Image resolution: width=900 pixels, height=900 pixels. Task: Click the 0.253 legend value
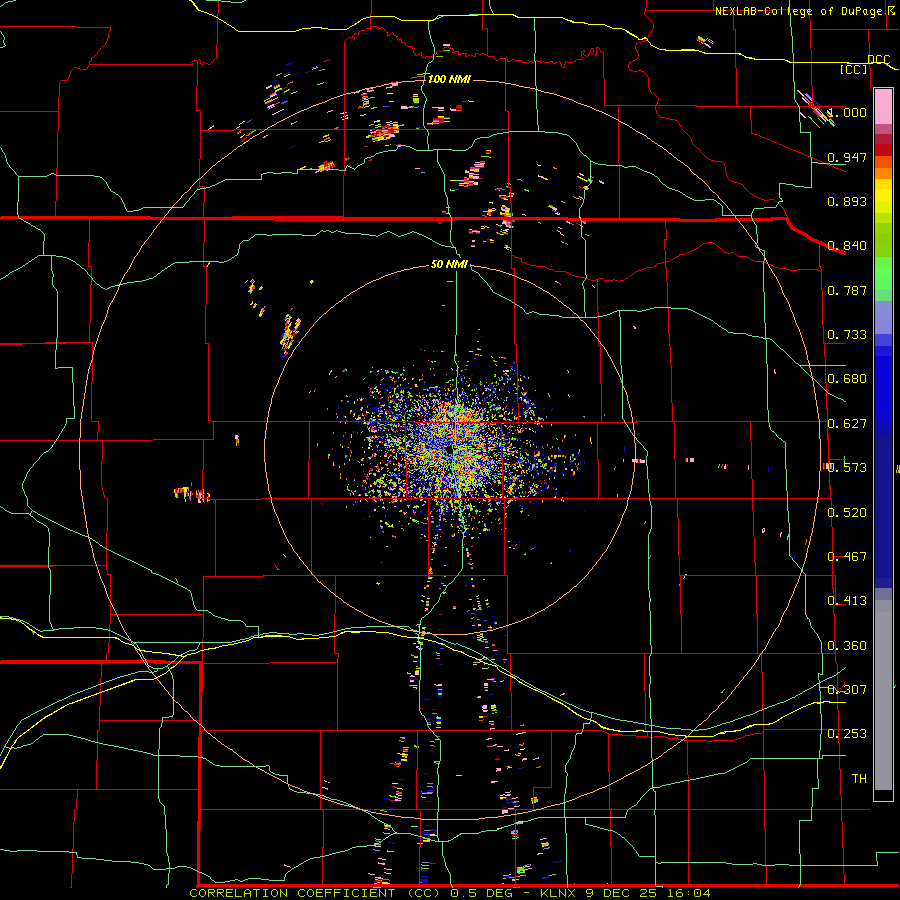point(847,734)
